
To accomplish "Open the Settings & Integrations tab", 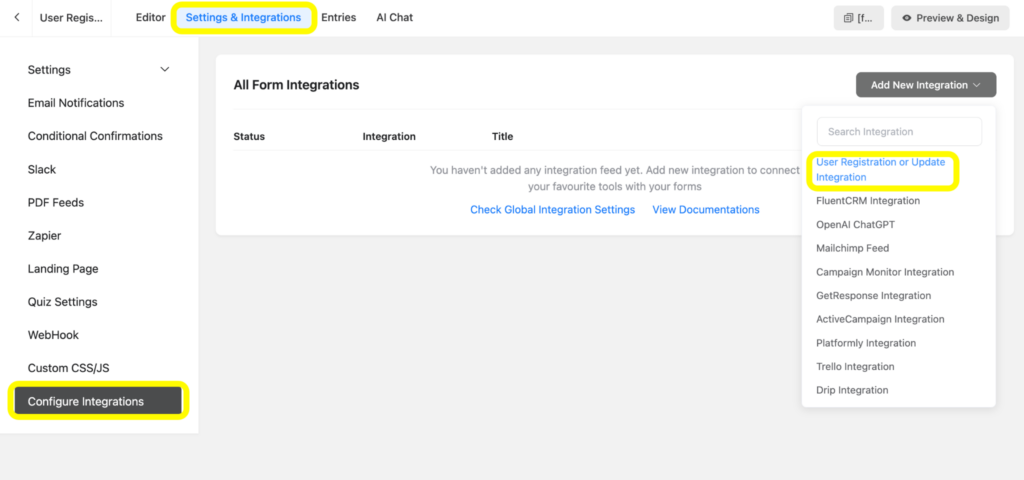I will click(x=244, y=18).
